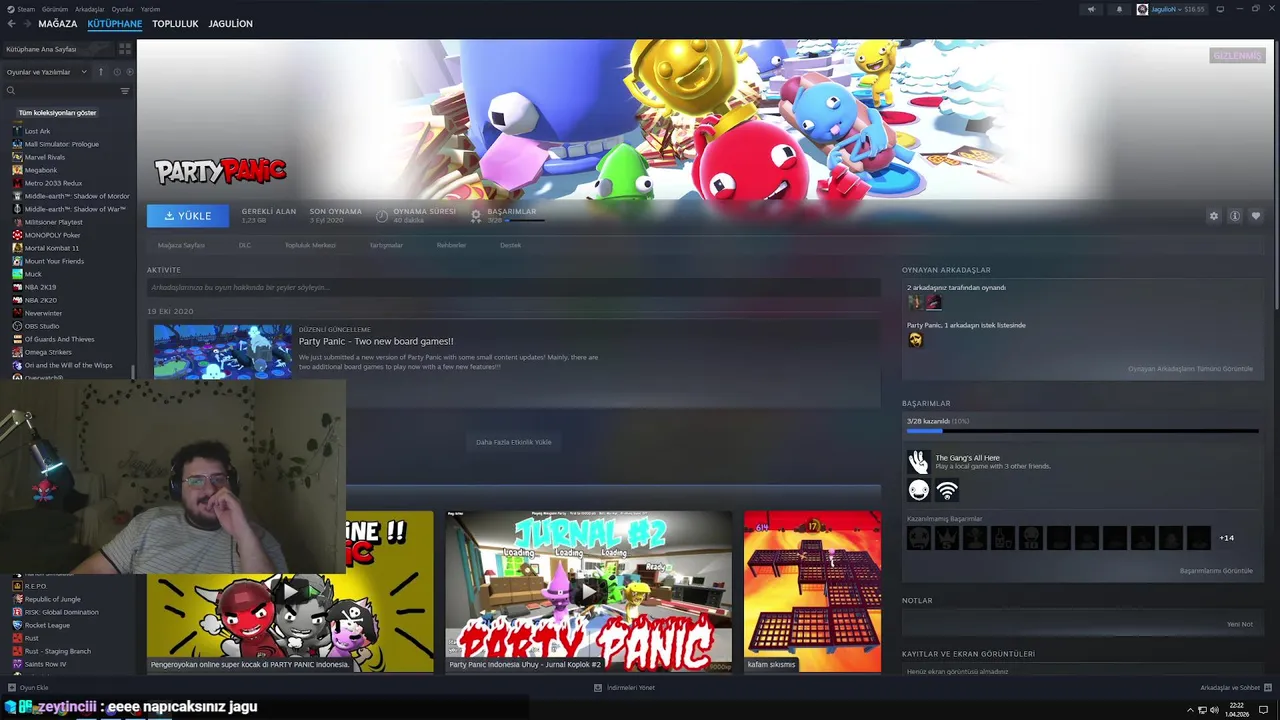This screenshot has width=1280, height=720.
Task: Open the kafam sıkısmıs screenshot thumbnail
Action: pos(812,591)
